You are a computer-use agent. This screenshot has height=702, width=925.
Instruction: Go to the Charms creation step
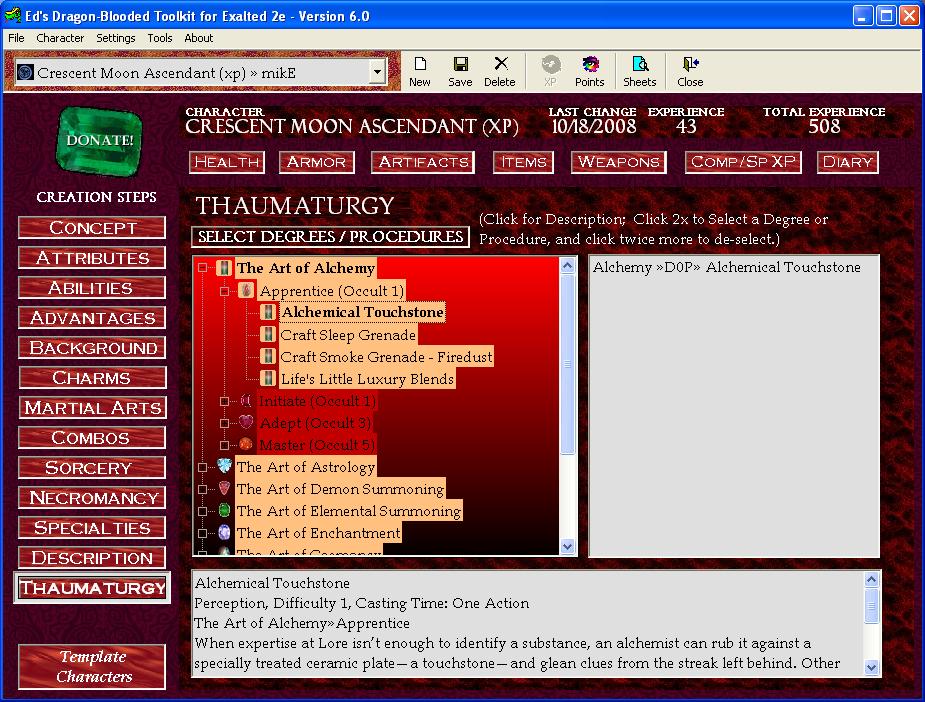[92, 378]
